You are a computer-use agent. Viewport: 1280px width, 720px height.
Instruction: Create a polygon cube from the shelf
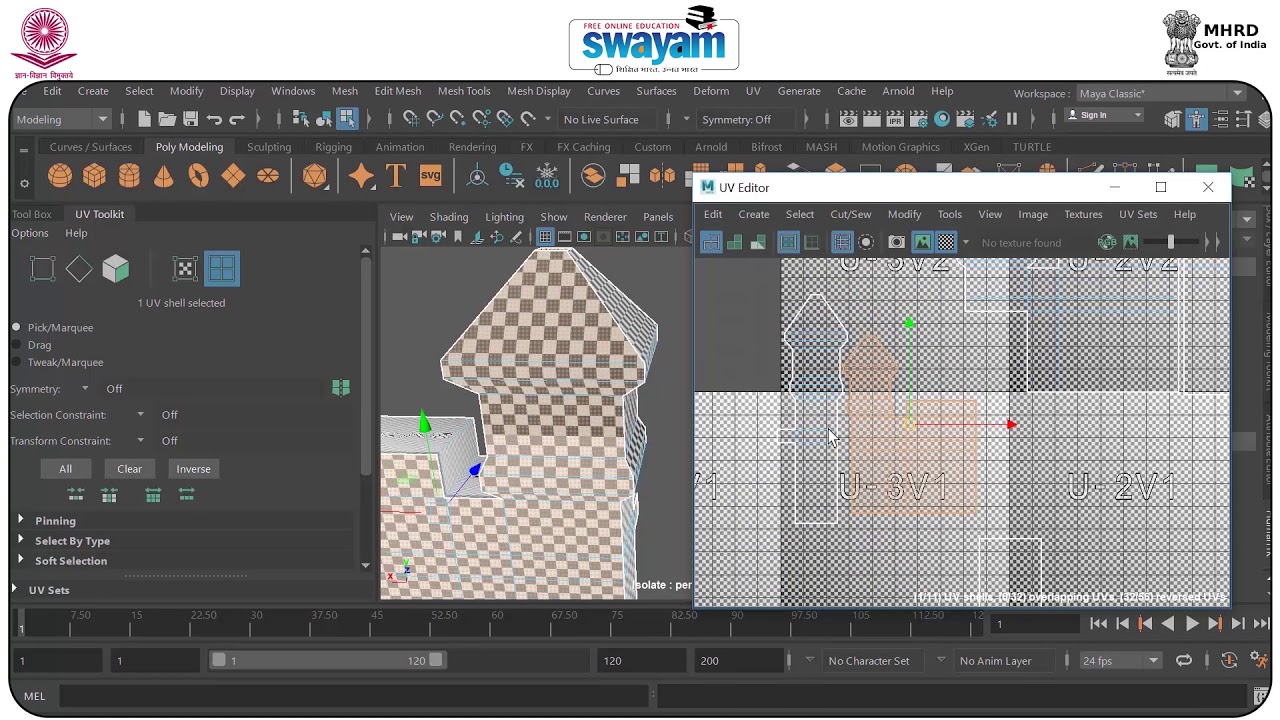[x=94, y=176]
